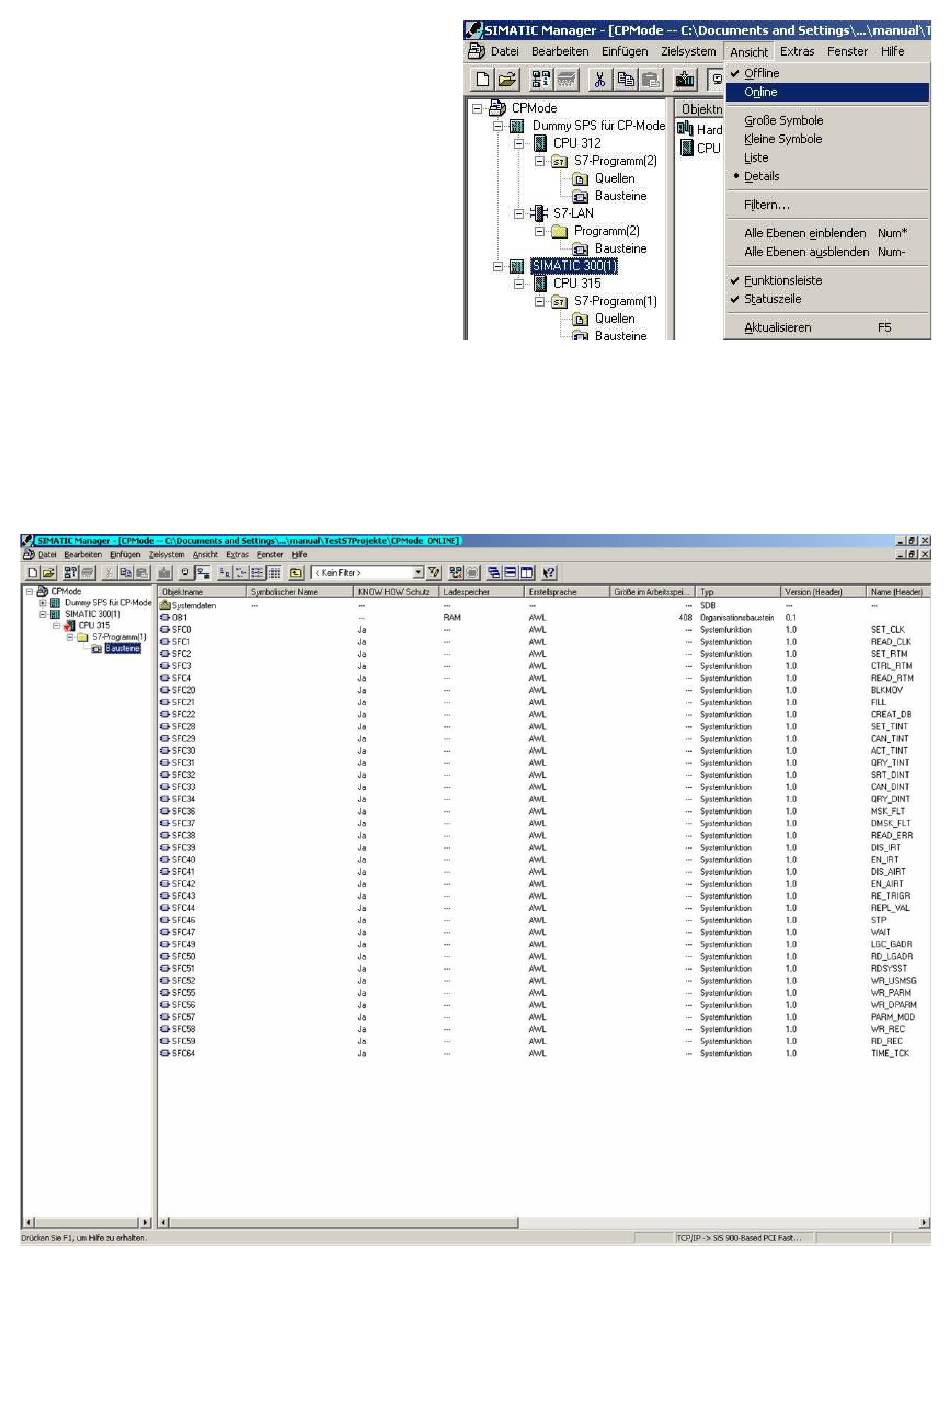Click the project tree horizontal scrollbar thumb
The width and height of the screenshot is (950, 1420).
[x=87, y=1222]
